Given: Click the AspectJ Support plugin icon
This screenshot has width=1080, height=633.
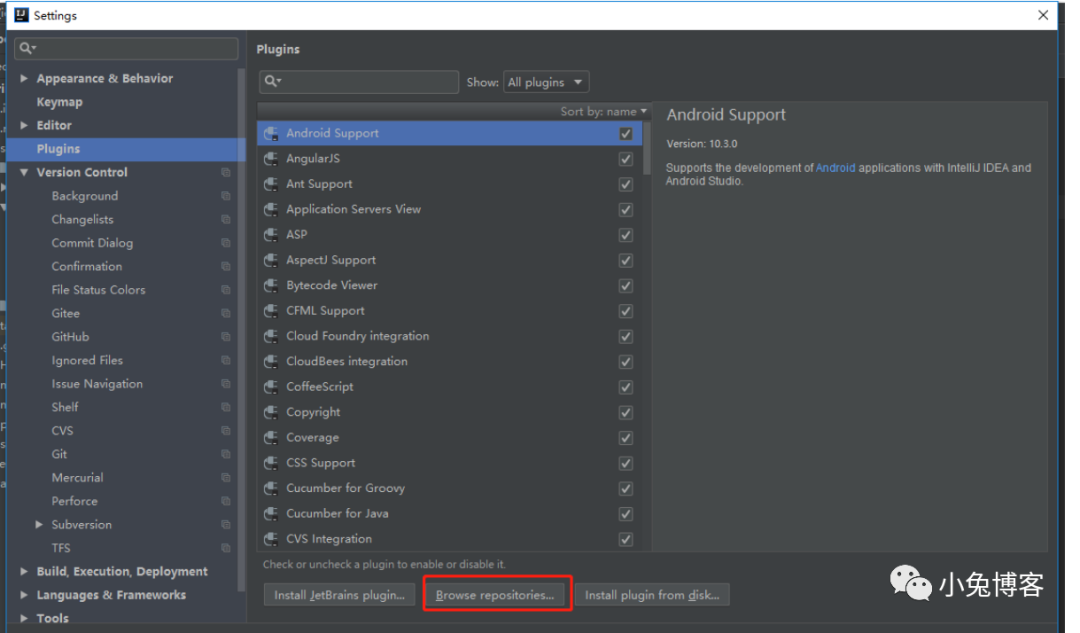Looking at the screenshot, I should click(271, 260).
